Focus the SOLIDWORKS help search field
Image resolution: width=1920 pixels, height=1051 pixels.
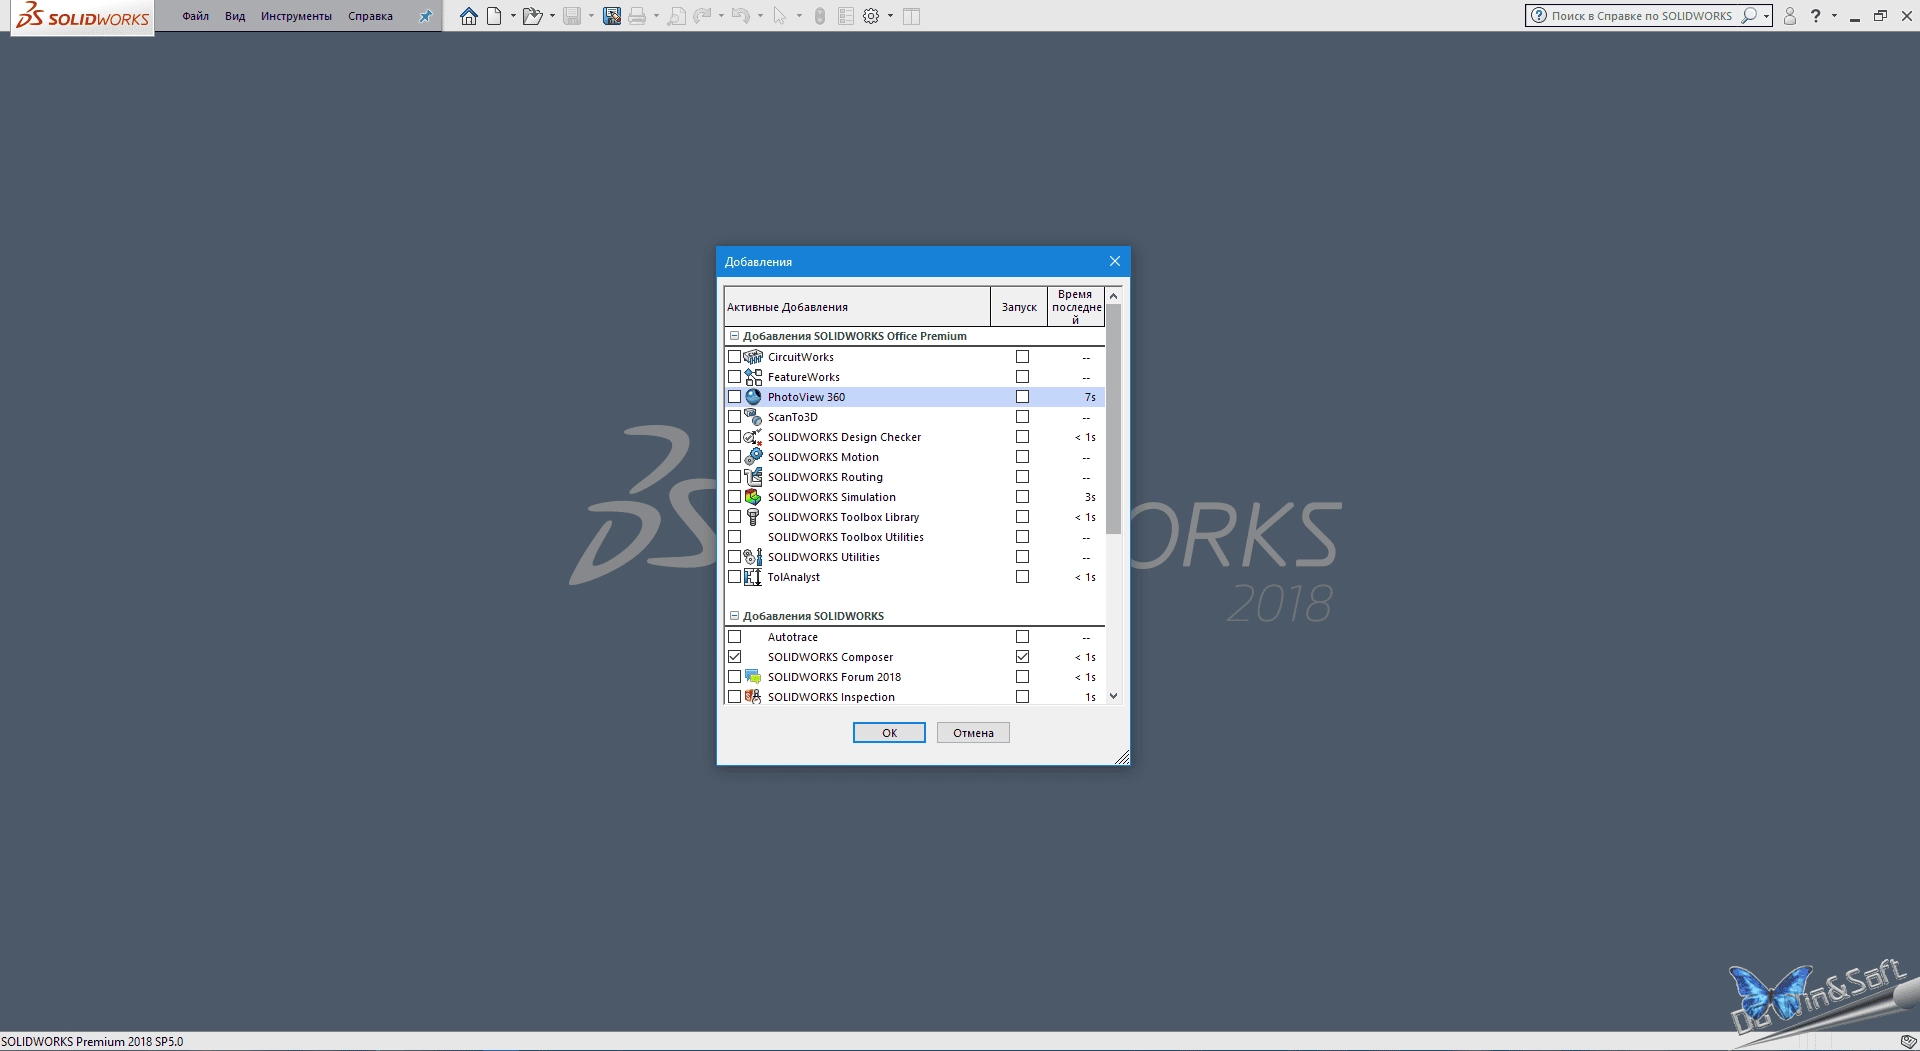tap(1642, 16)
